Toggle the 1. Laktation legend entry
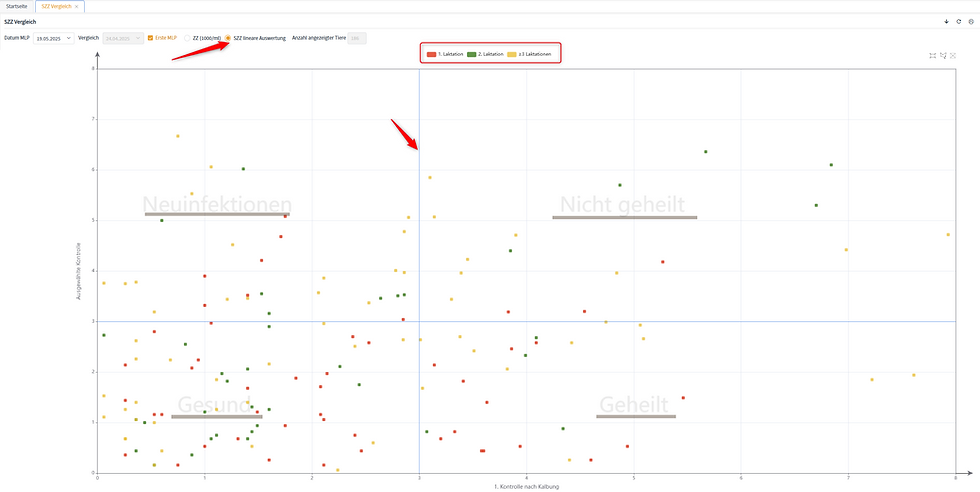Viewport: 980px width, 492px height. tap(445, 54)
